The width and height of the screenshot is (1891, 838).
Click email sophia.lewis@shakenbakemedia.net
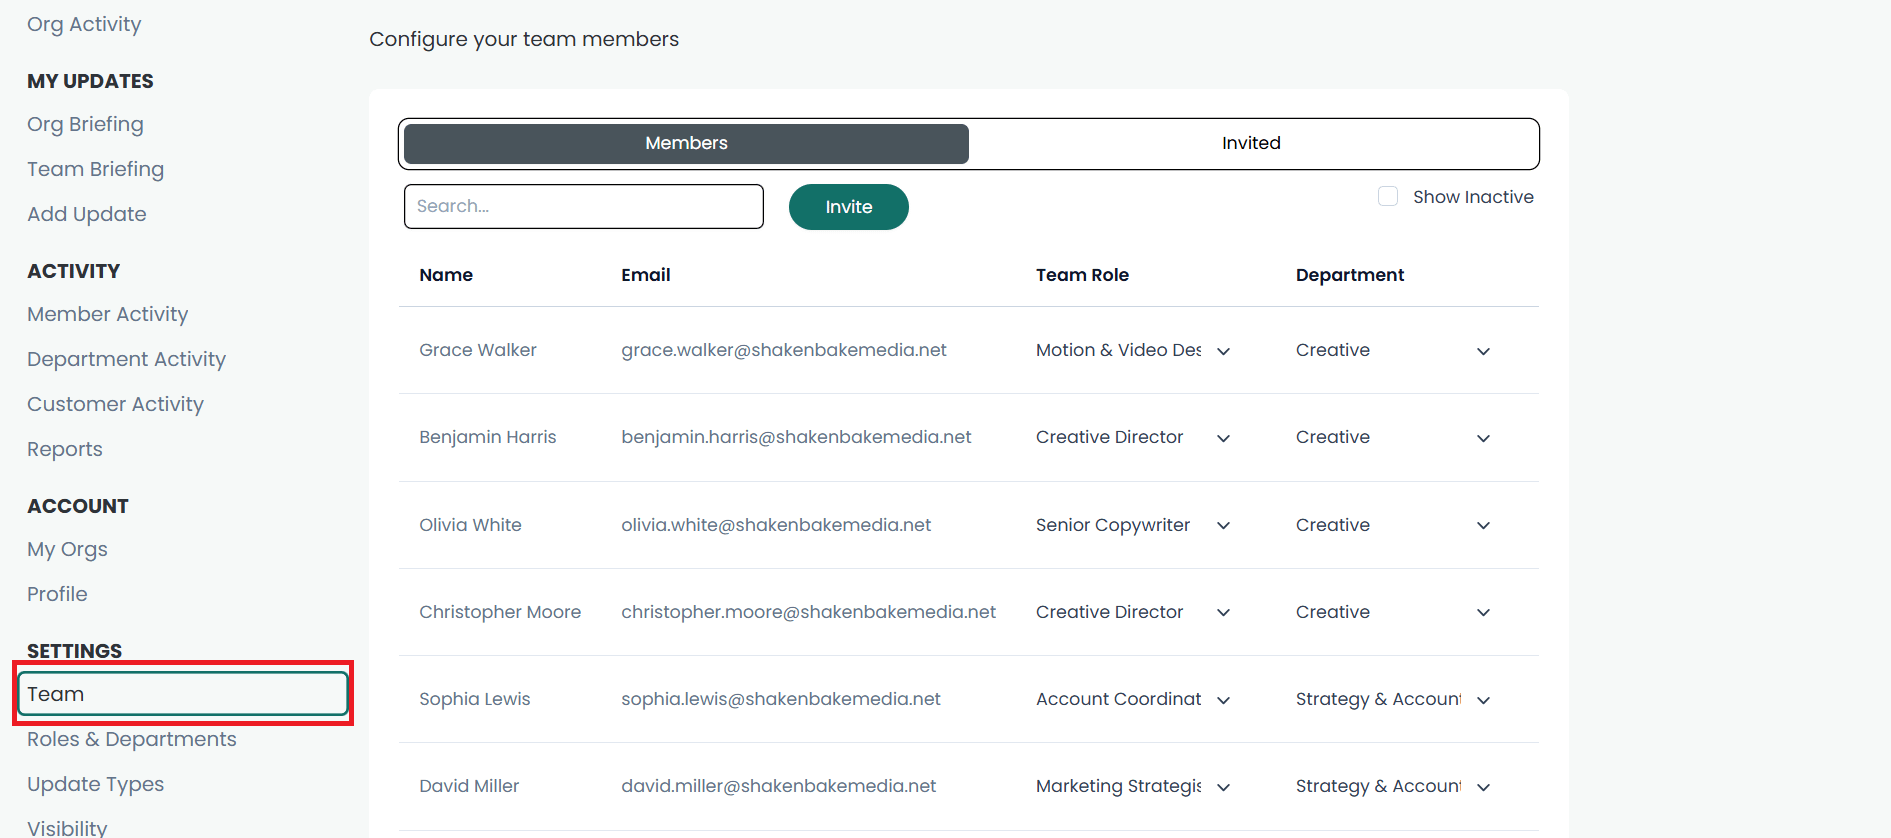point(781,699)
